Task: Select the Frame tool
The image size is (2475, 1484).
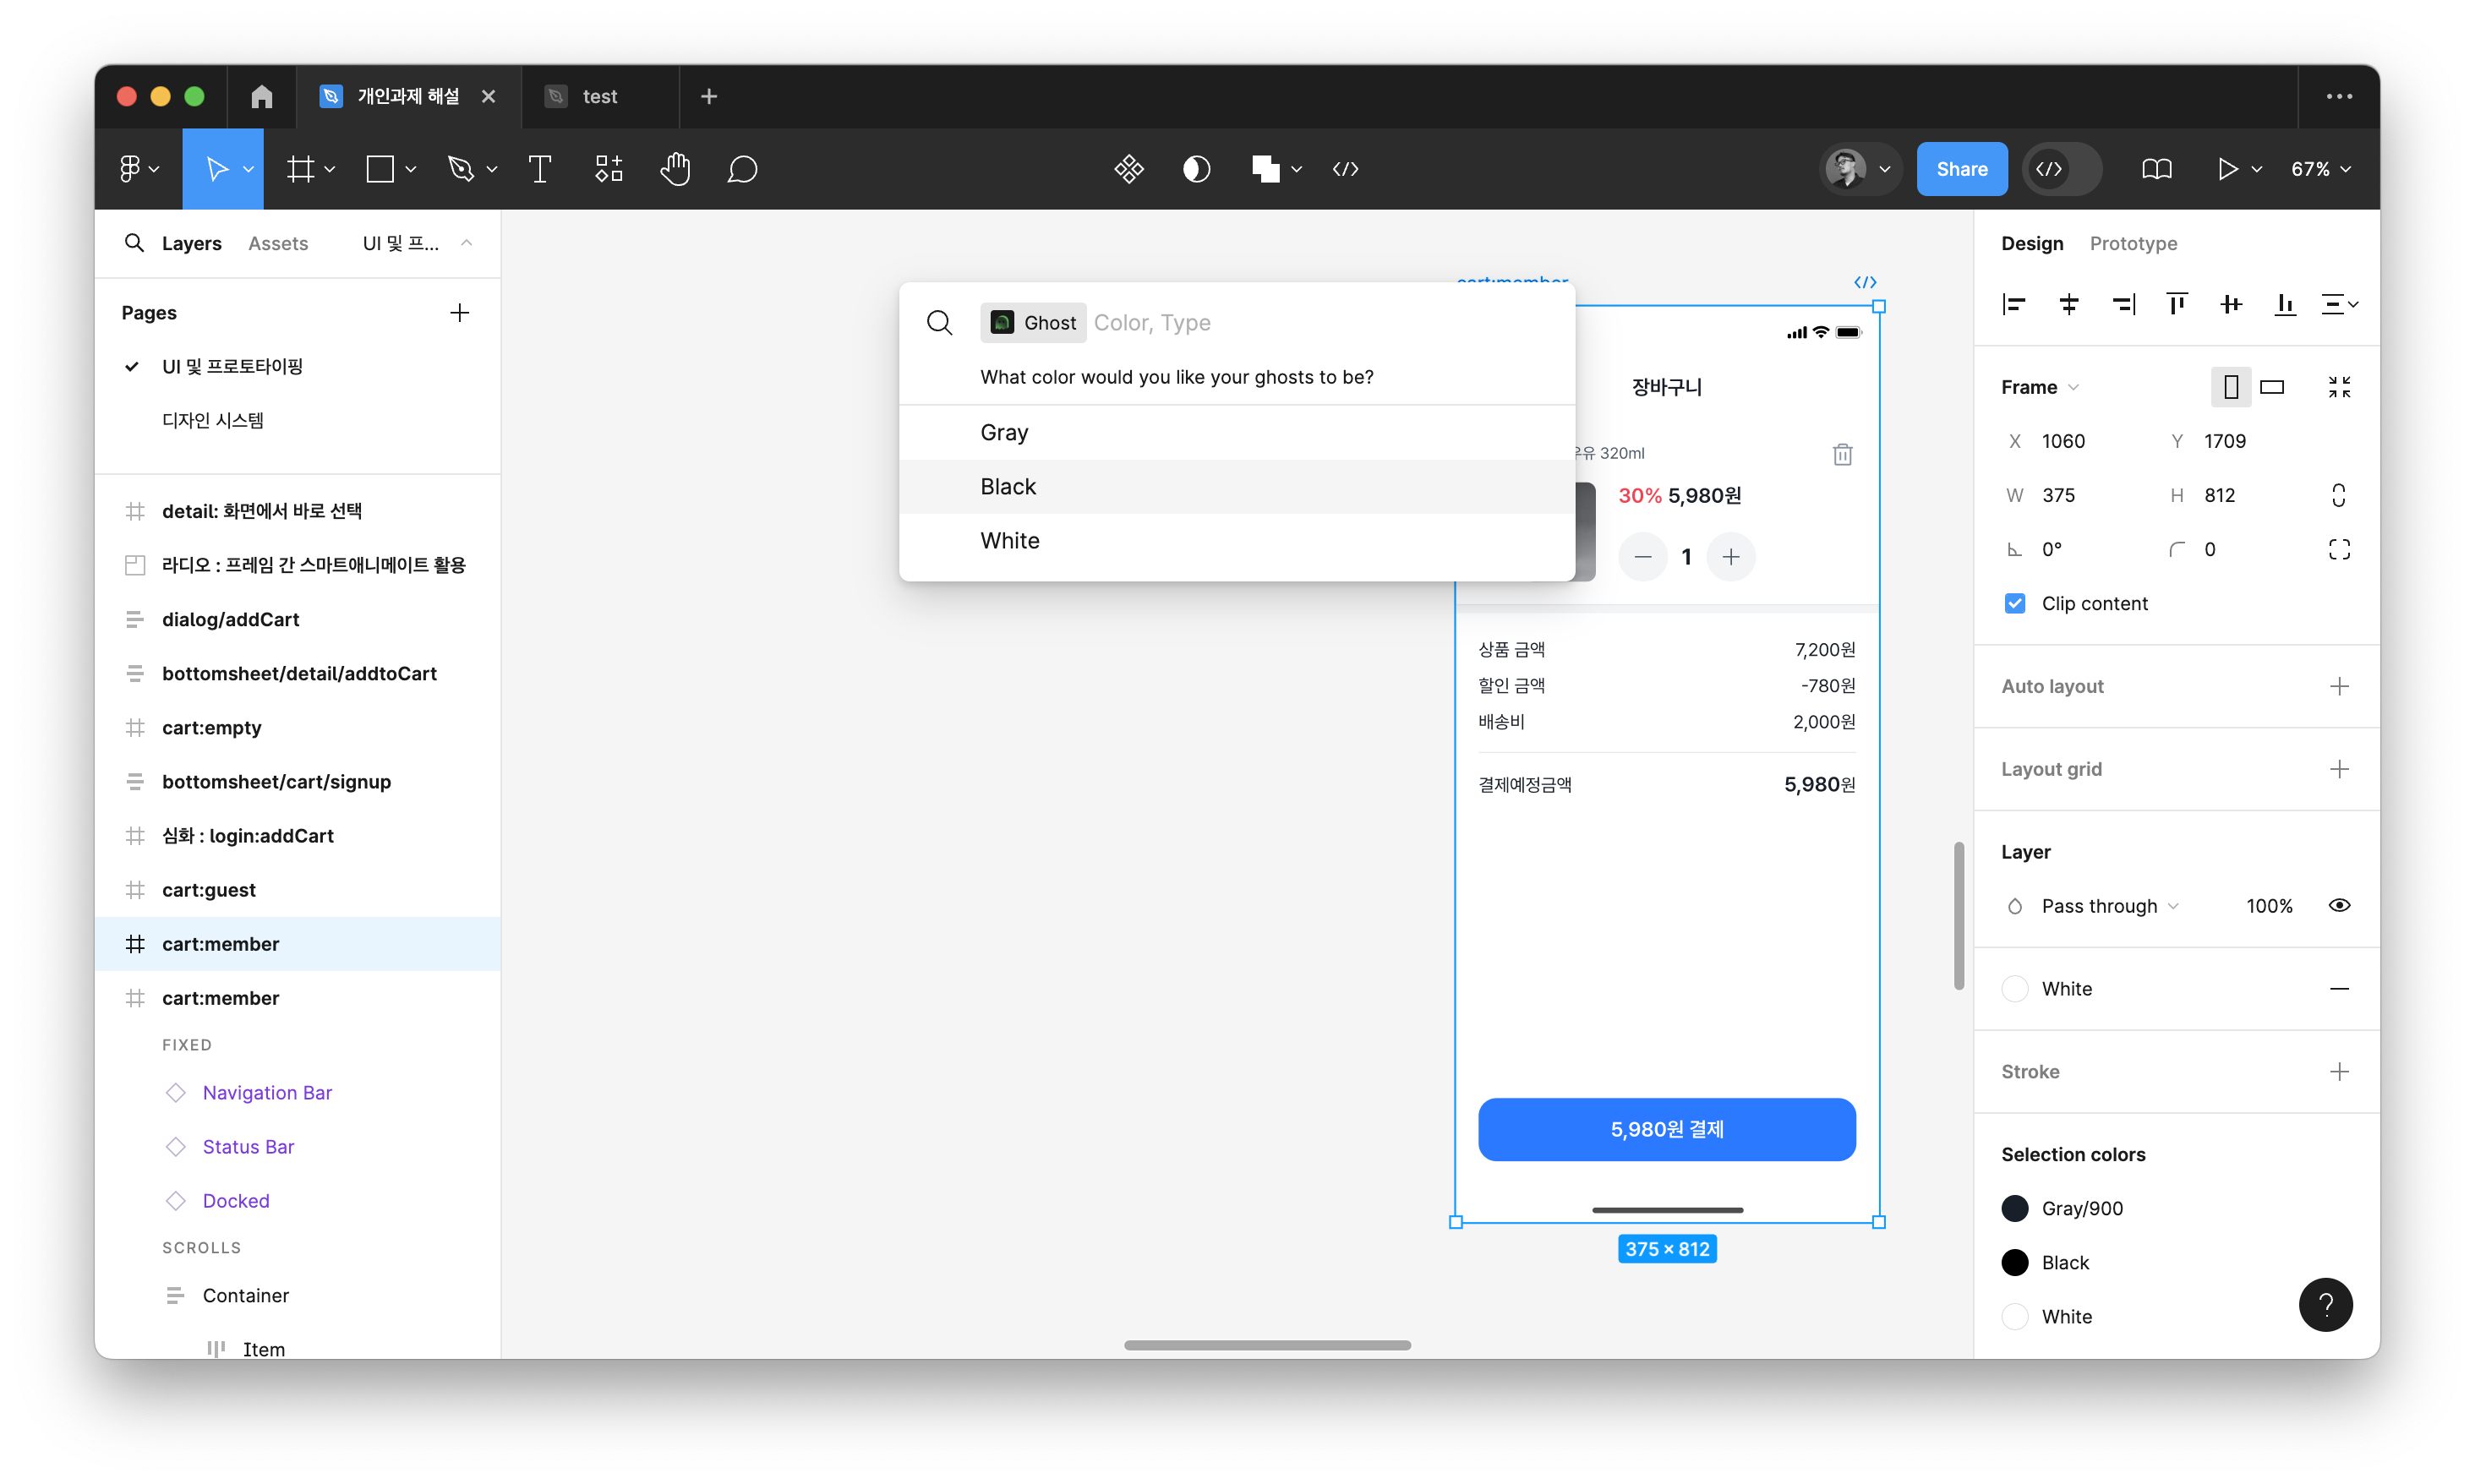Action: coord(300,169)
